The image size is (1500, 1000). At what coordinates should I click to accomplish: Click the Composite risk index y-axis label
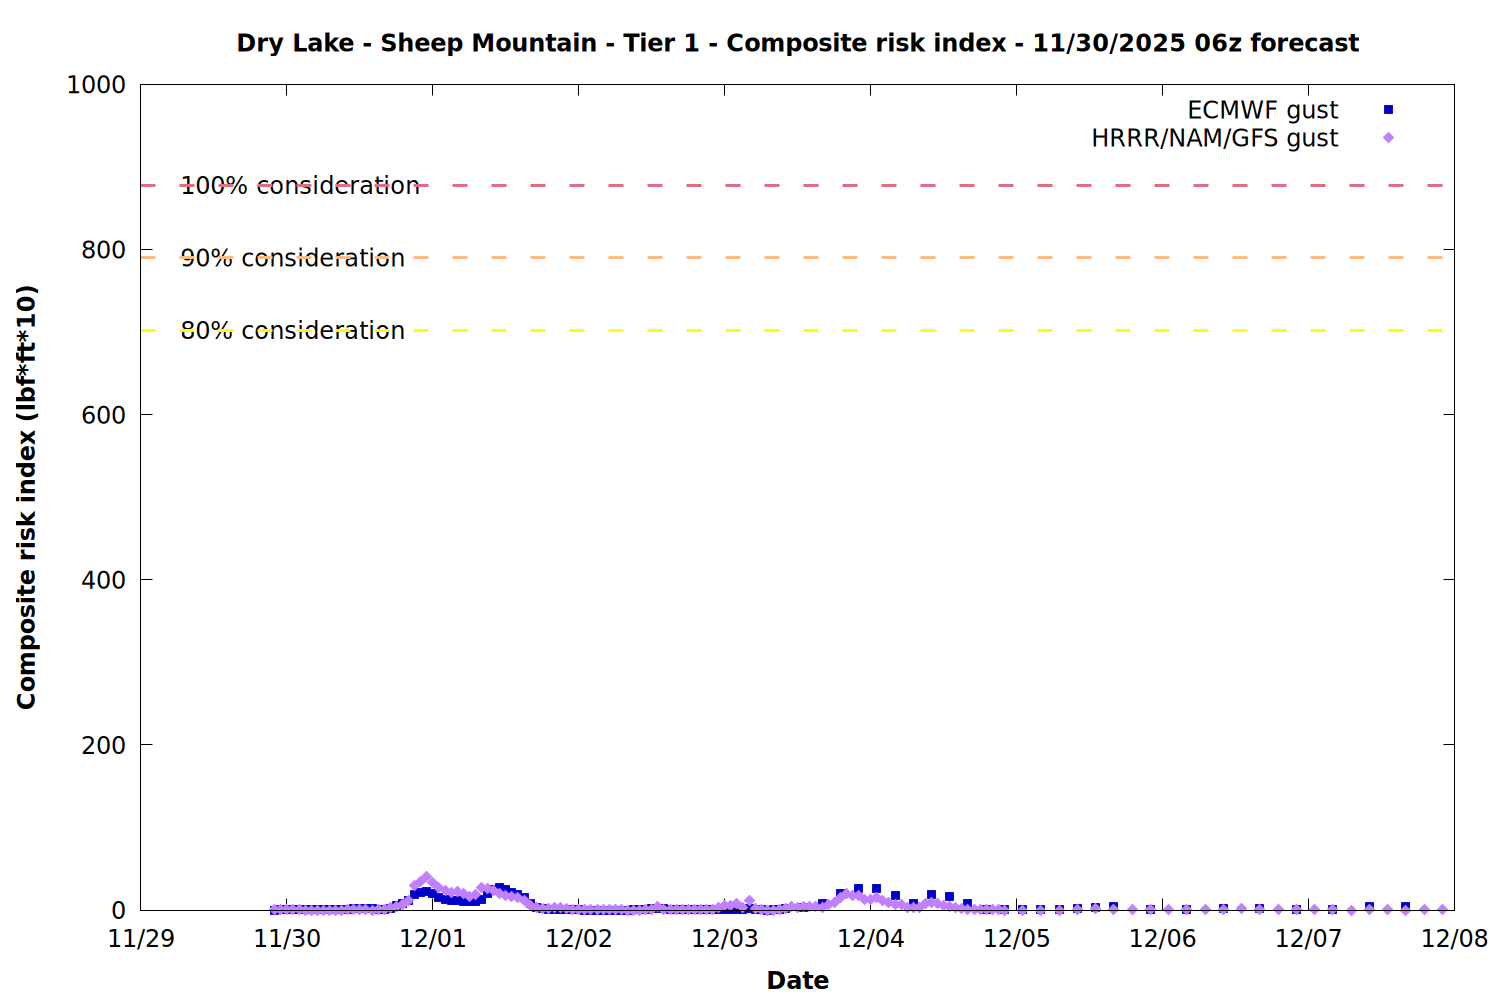[x=27, y=497]
